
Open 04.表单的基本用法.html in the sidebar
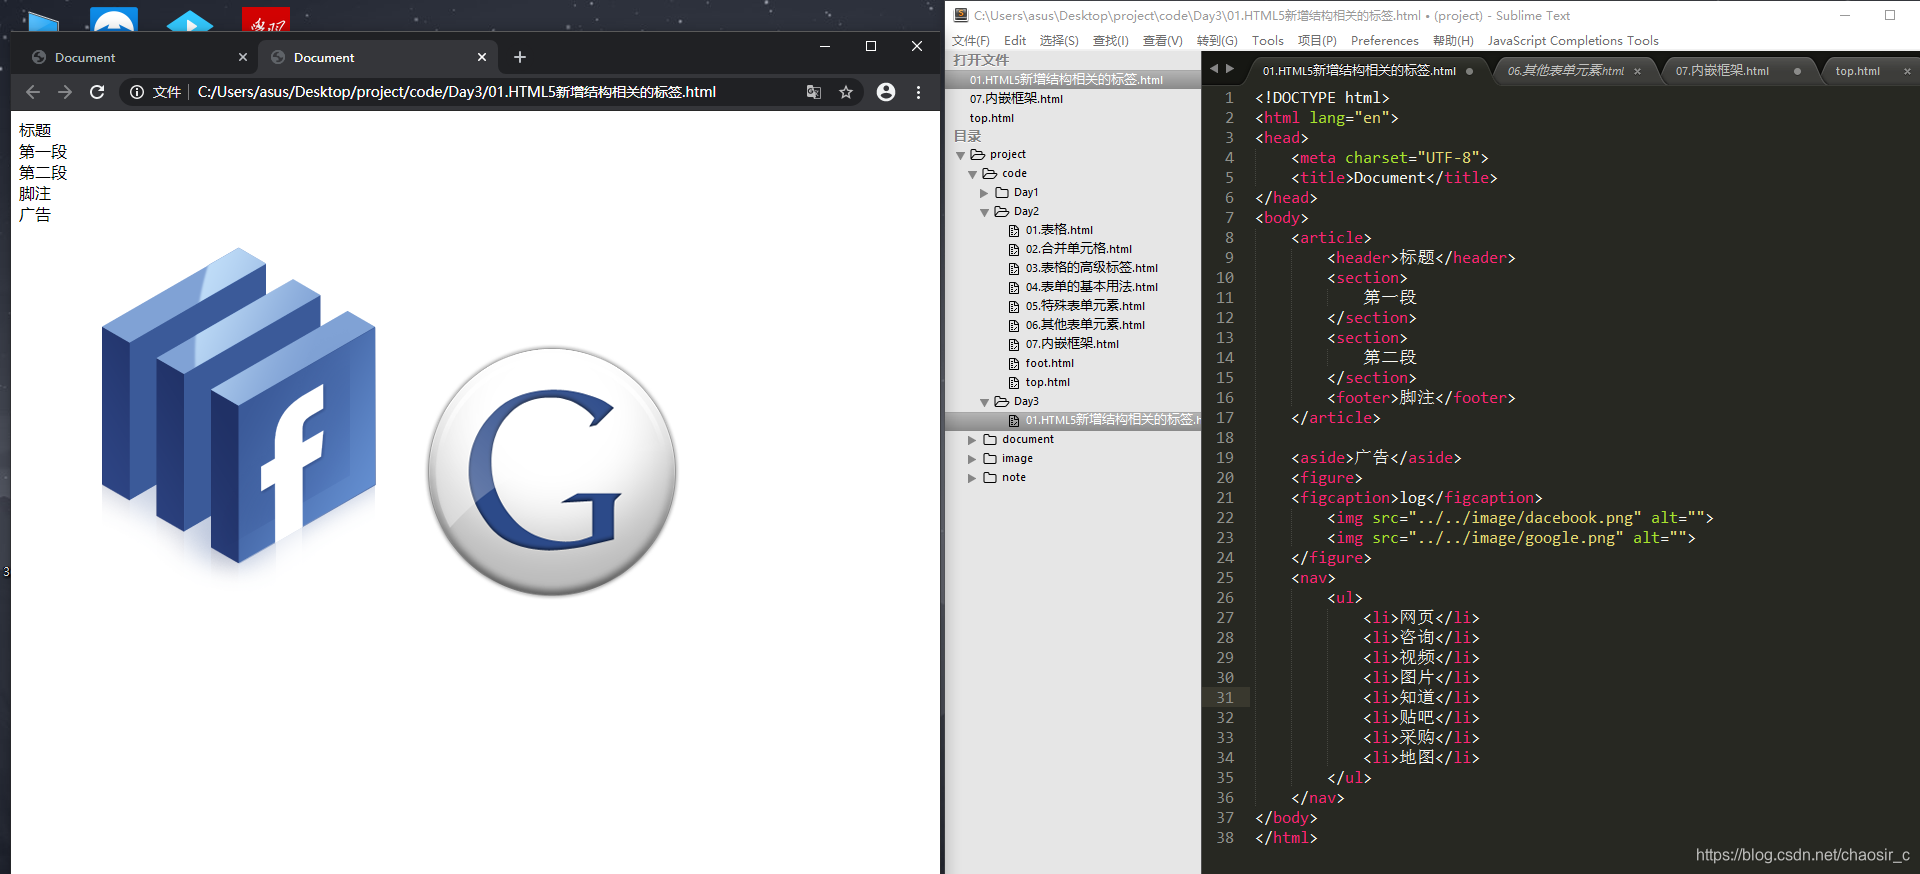point(1091,287)
